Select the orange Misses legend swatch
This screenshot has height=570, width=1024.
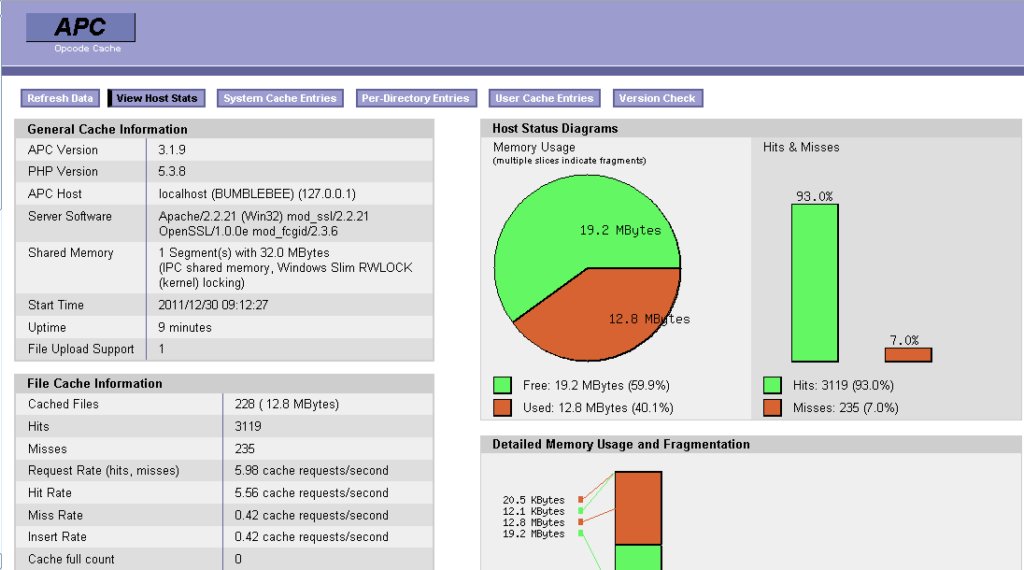coord(772,408)
